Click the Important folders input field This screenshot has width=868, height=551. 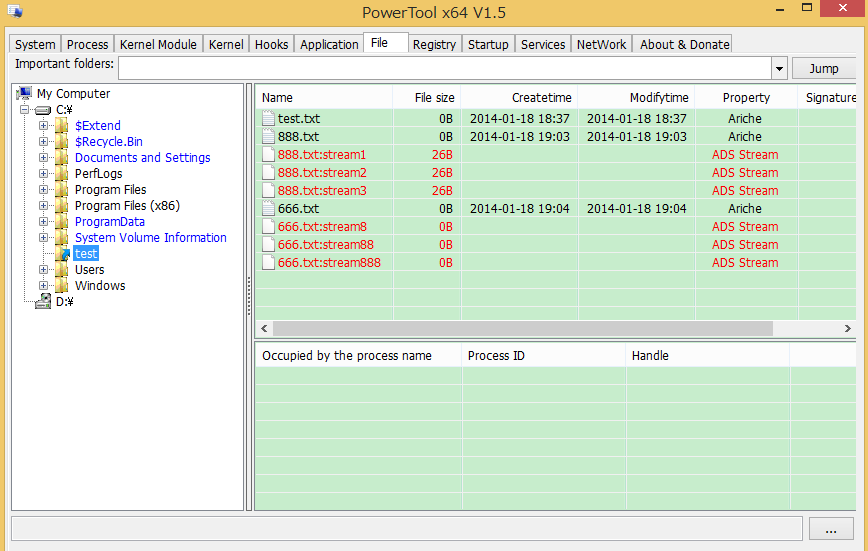(445, 69)
